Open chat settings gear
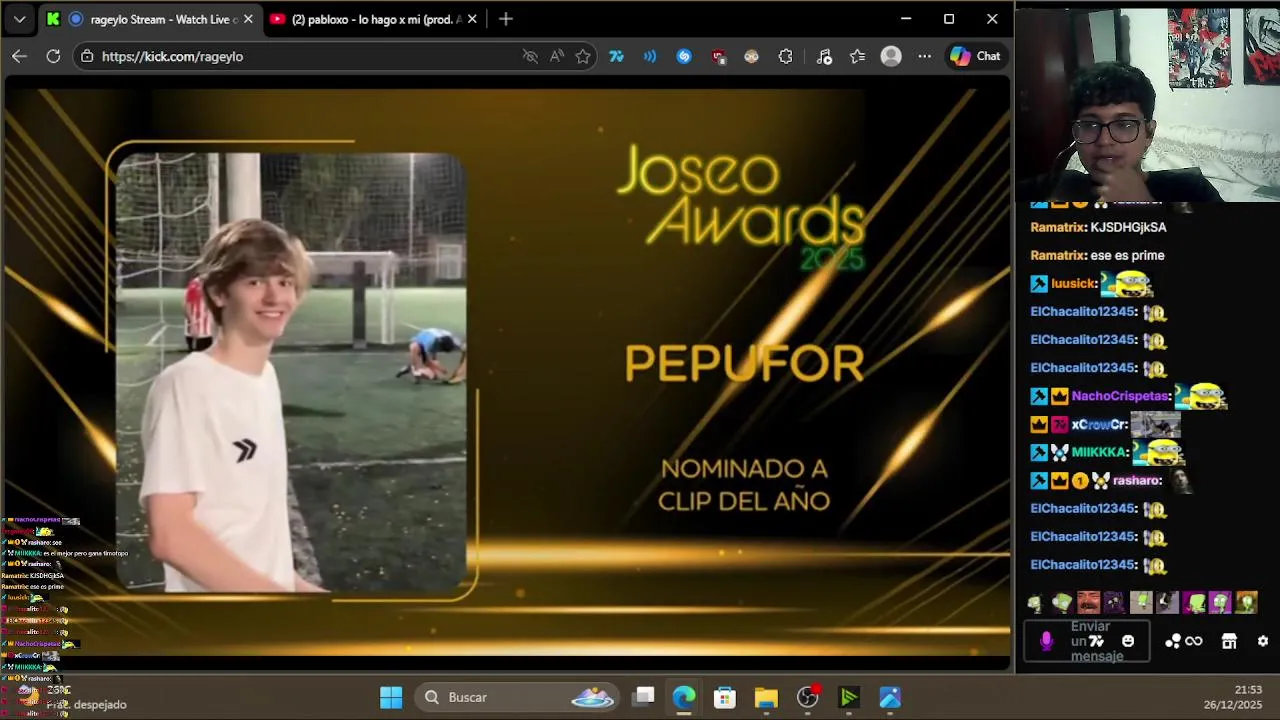The width and height of the screenshot is (1280, 720). [x=1263, y=641]
